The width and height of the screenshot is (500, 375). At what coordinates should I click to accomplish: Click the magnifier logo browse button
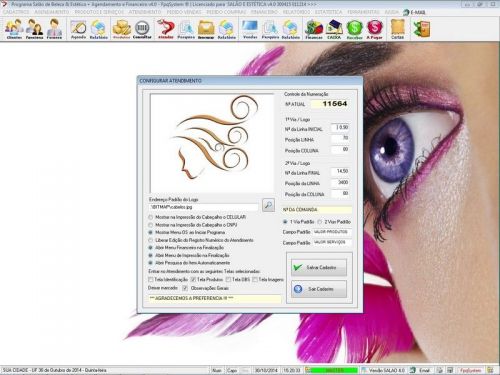pyautogui.click(x=268, y=205)
